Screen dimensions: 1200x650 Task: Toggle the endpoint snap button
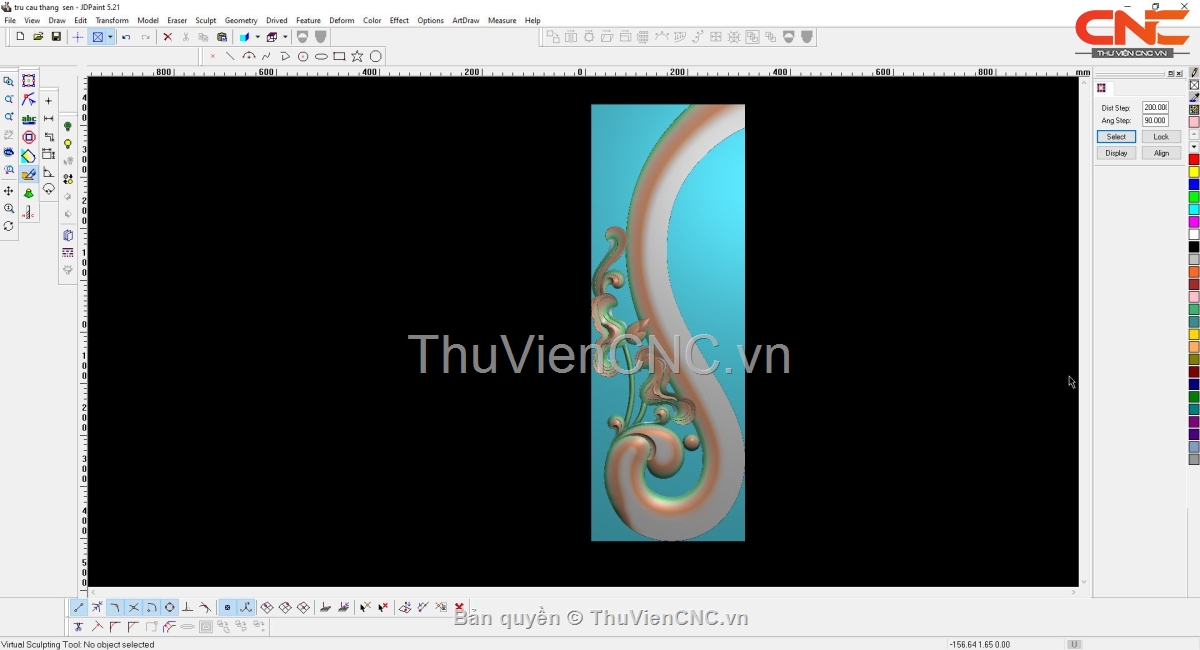click(x=79, y=607)
